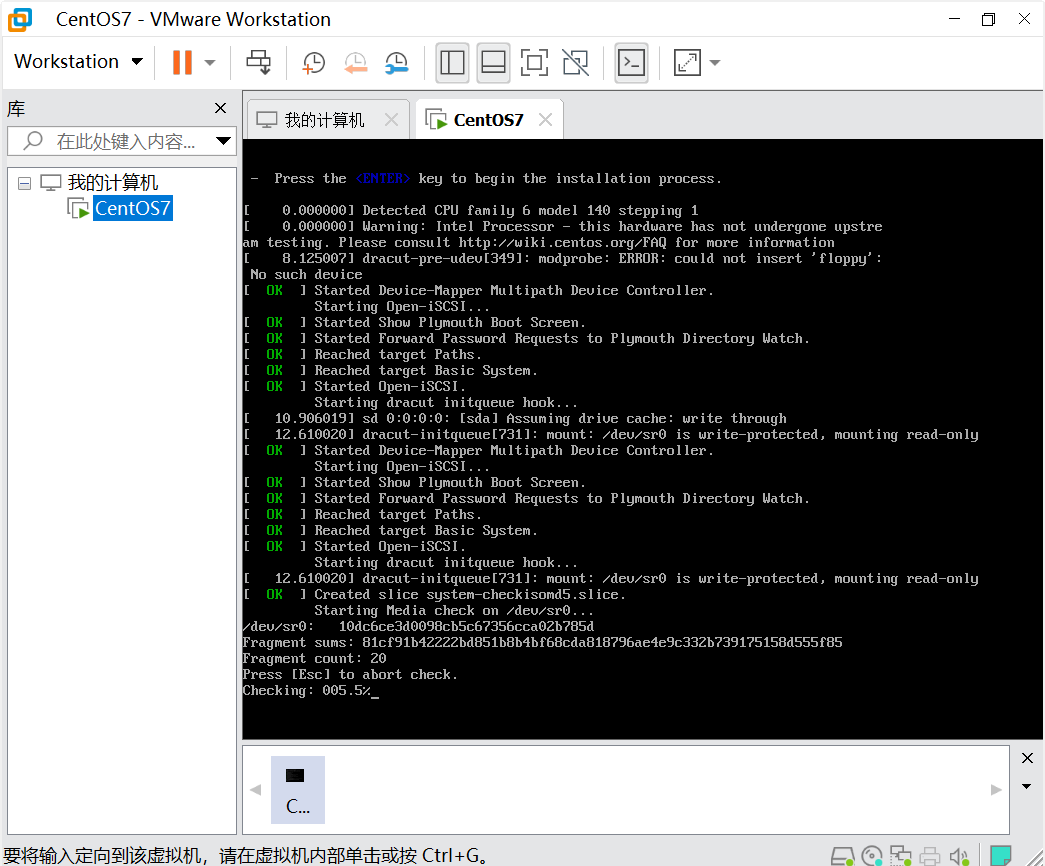Open the stretch guest dropdown arrow
1045x866 pixels.
(x=715, y=63)
